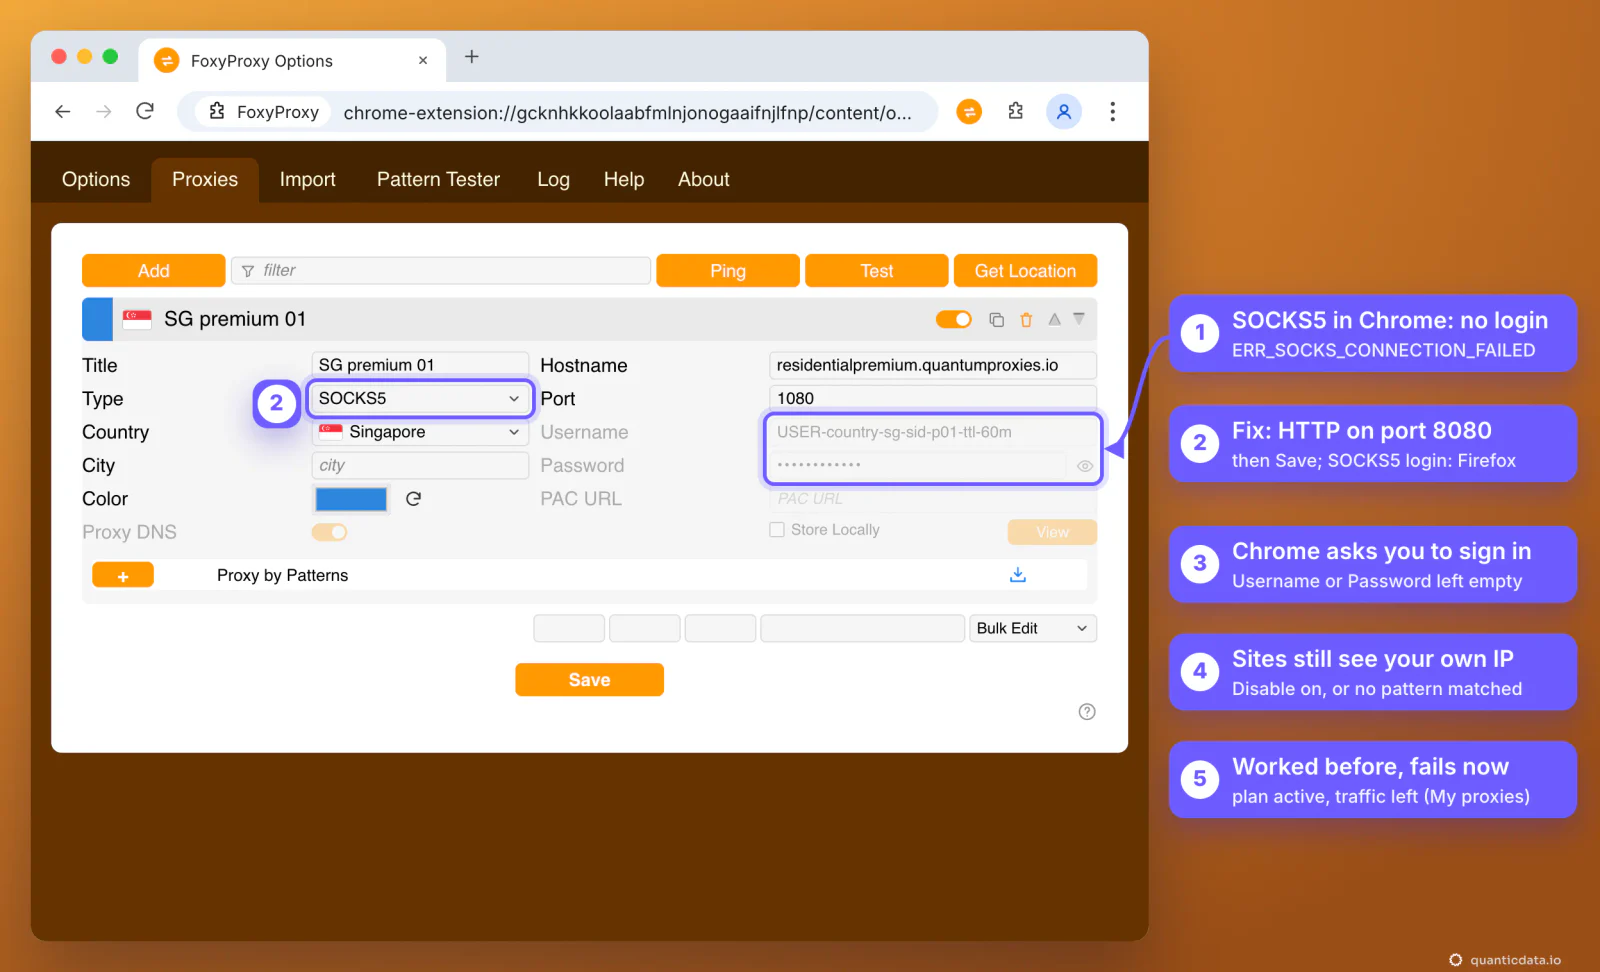Open the Type dropdown showing SOCKS5
Viewport: 1600px width, 972px height.
click(x=420, y=398)
